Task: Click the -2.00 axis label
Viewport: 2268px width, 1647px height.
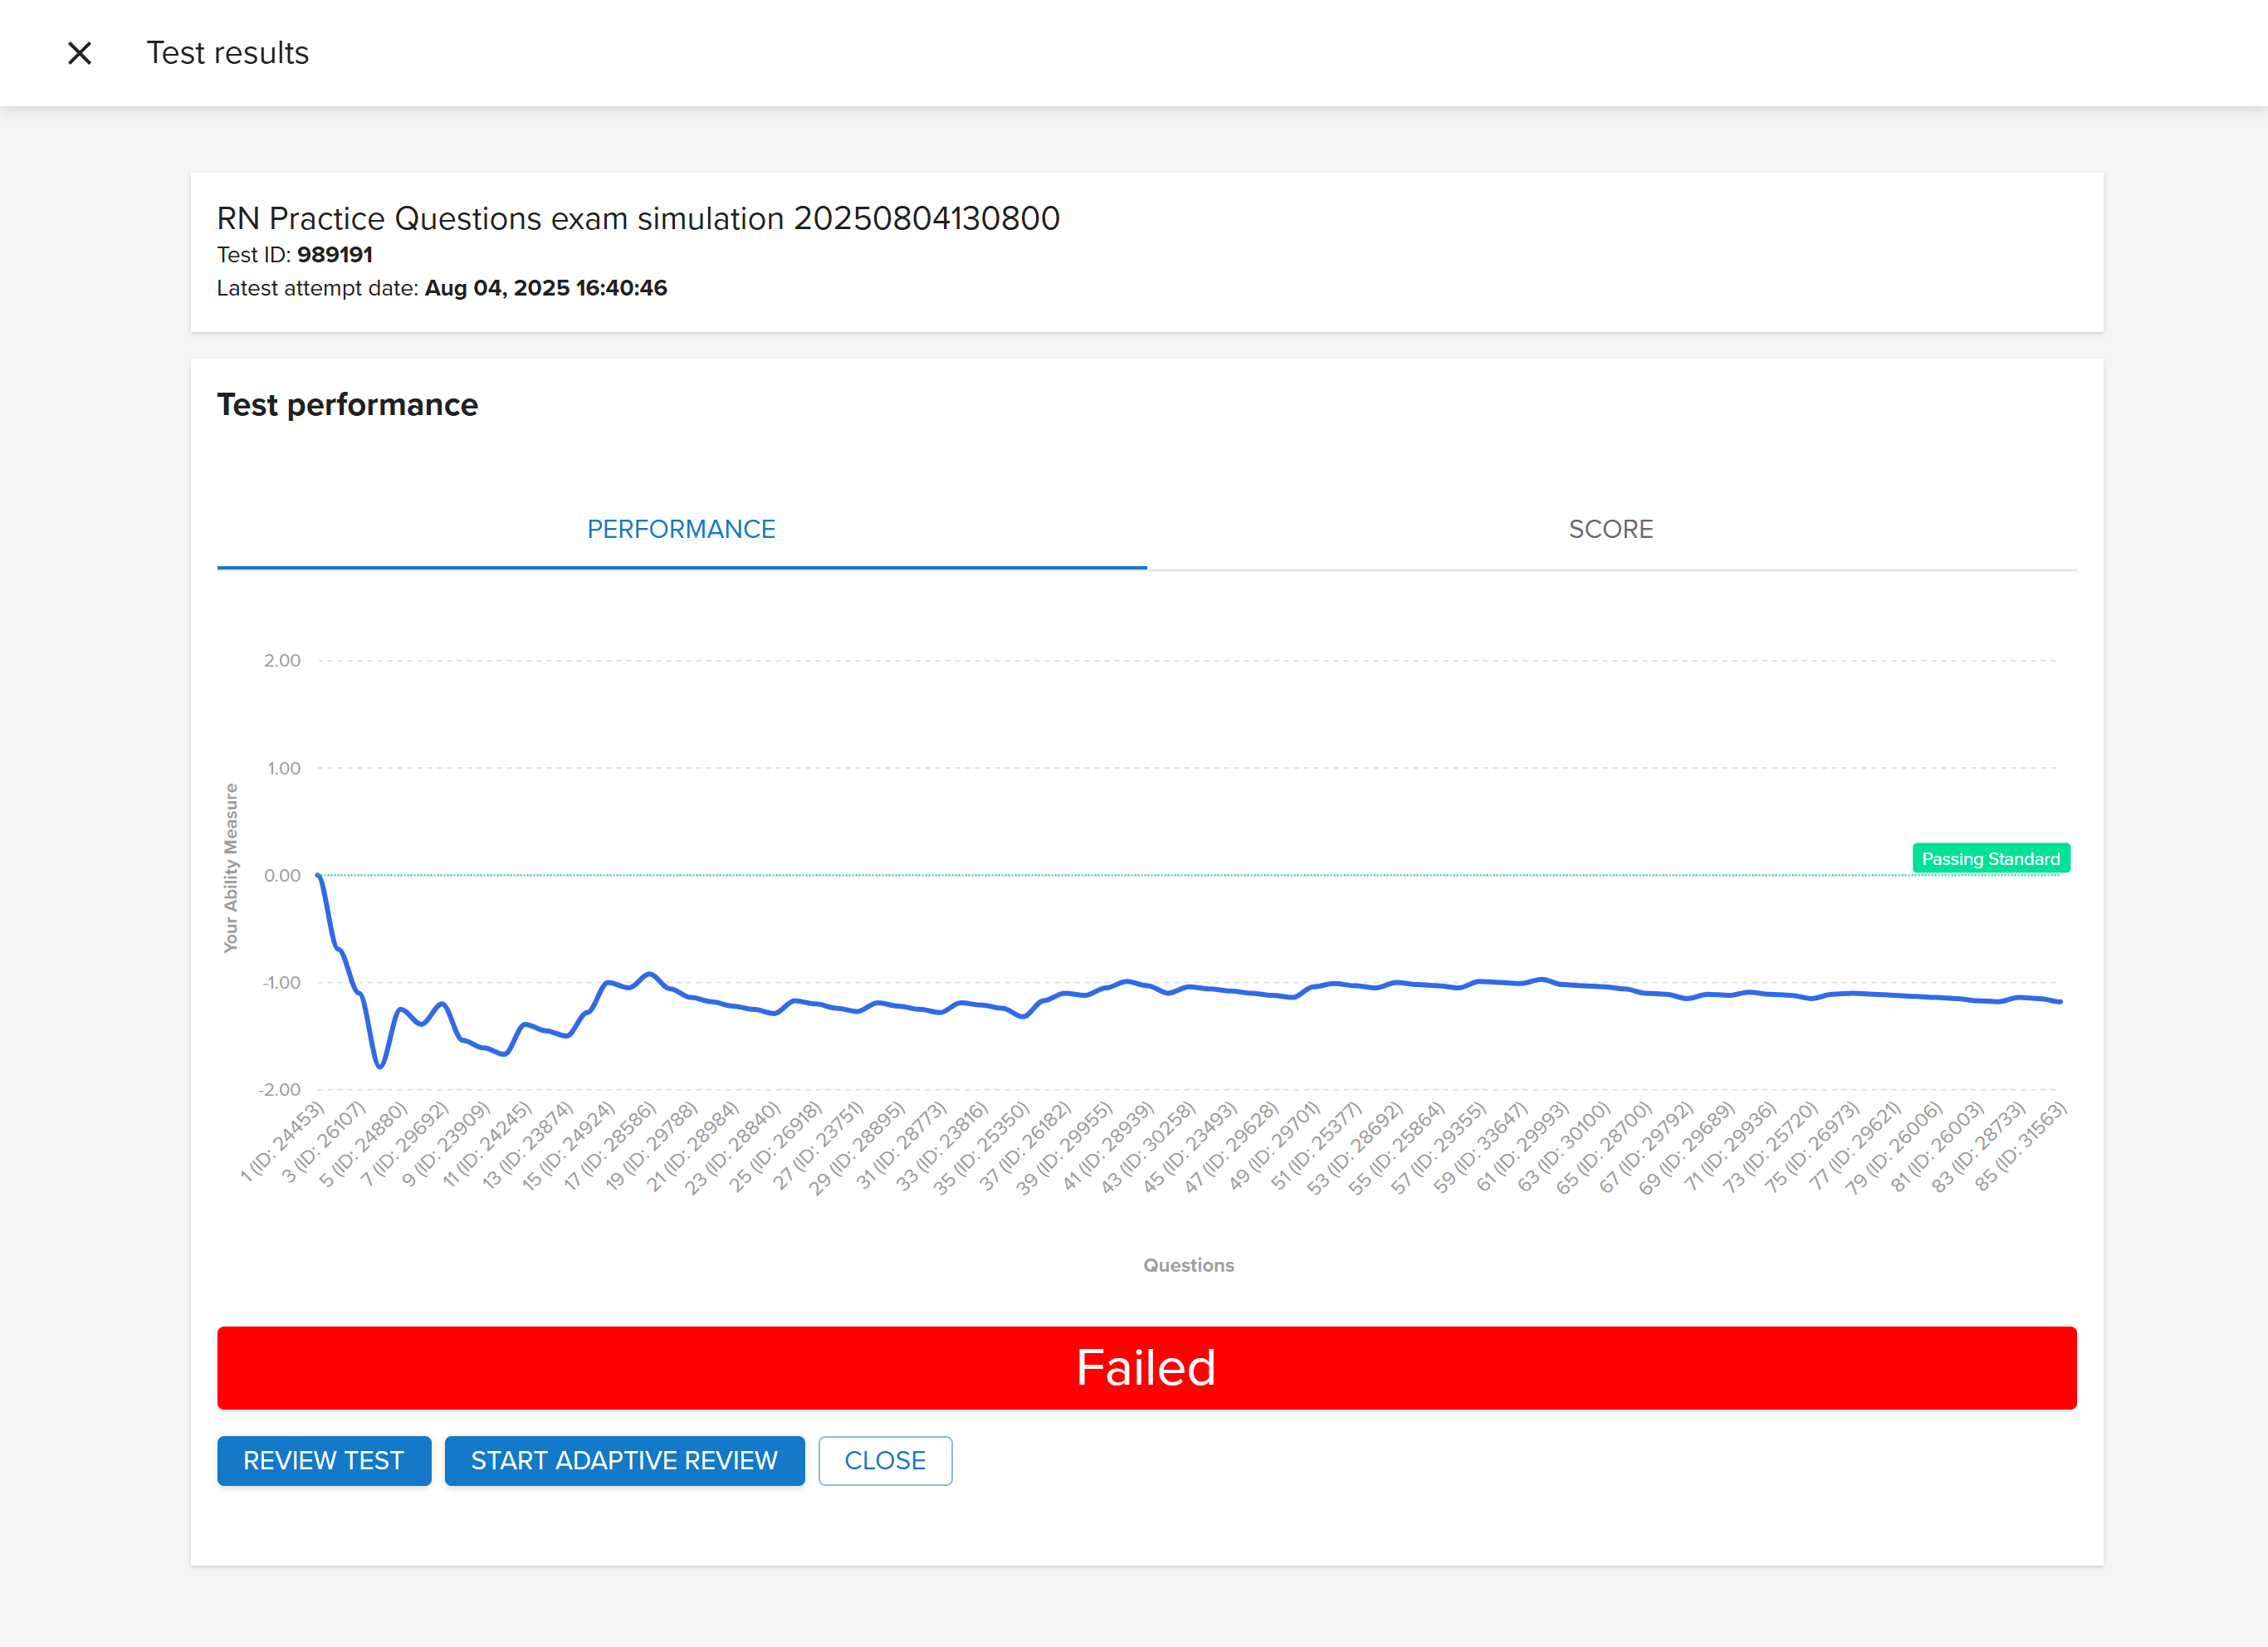Action: [278, 1089]
